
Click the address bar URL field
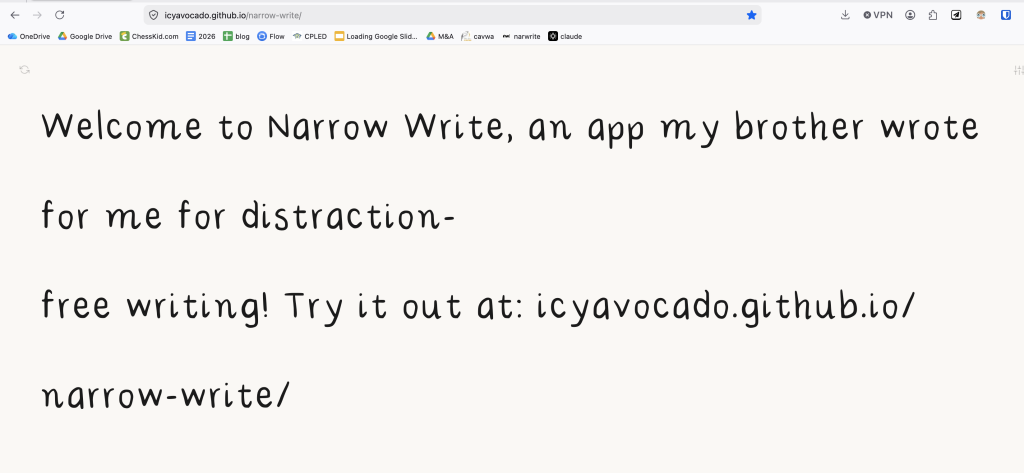coord(452,15)
